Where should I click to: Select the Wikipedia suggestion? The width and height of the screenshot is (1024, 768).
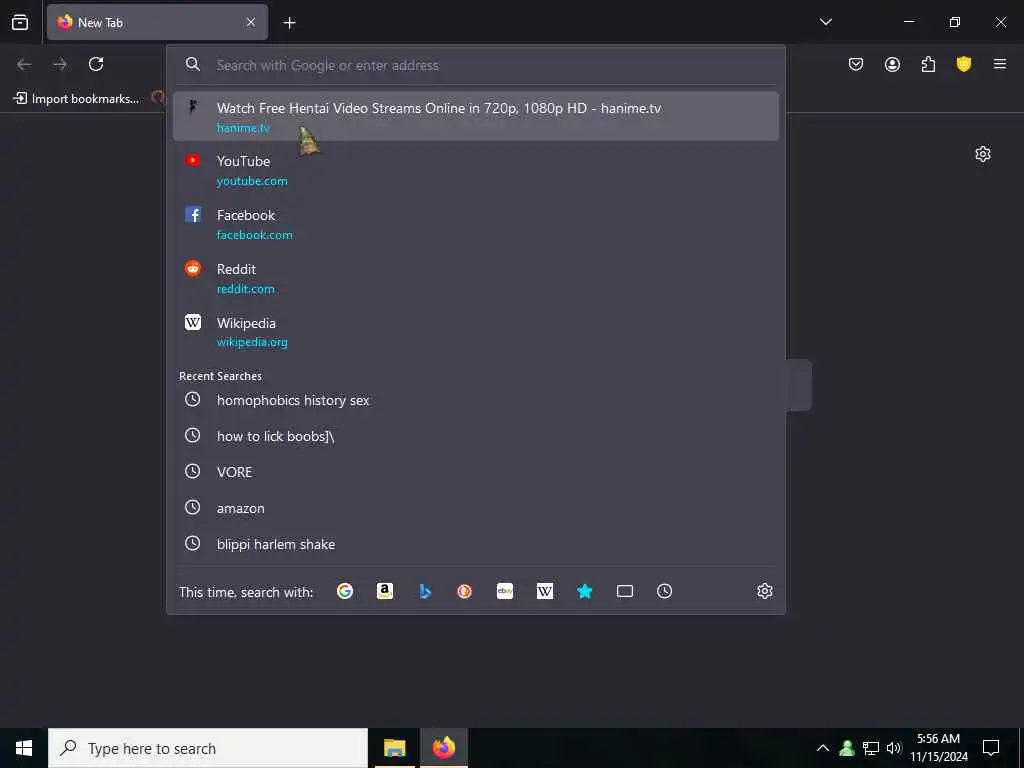coord(475,332)
